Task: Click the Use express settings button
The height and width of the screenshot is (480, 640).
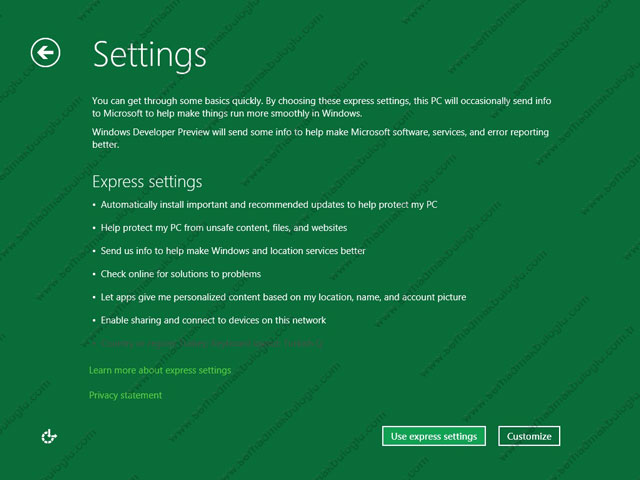Action: pyautogui.click(x=434, y=436)
